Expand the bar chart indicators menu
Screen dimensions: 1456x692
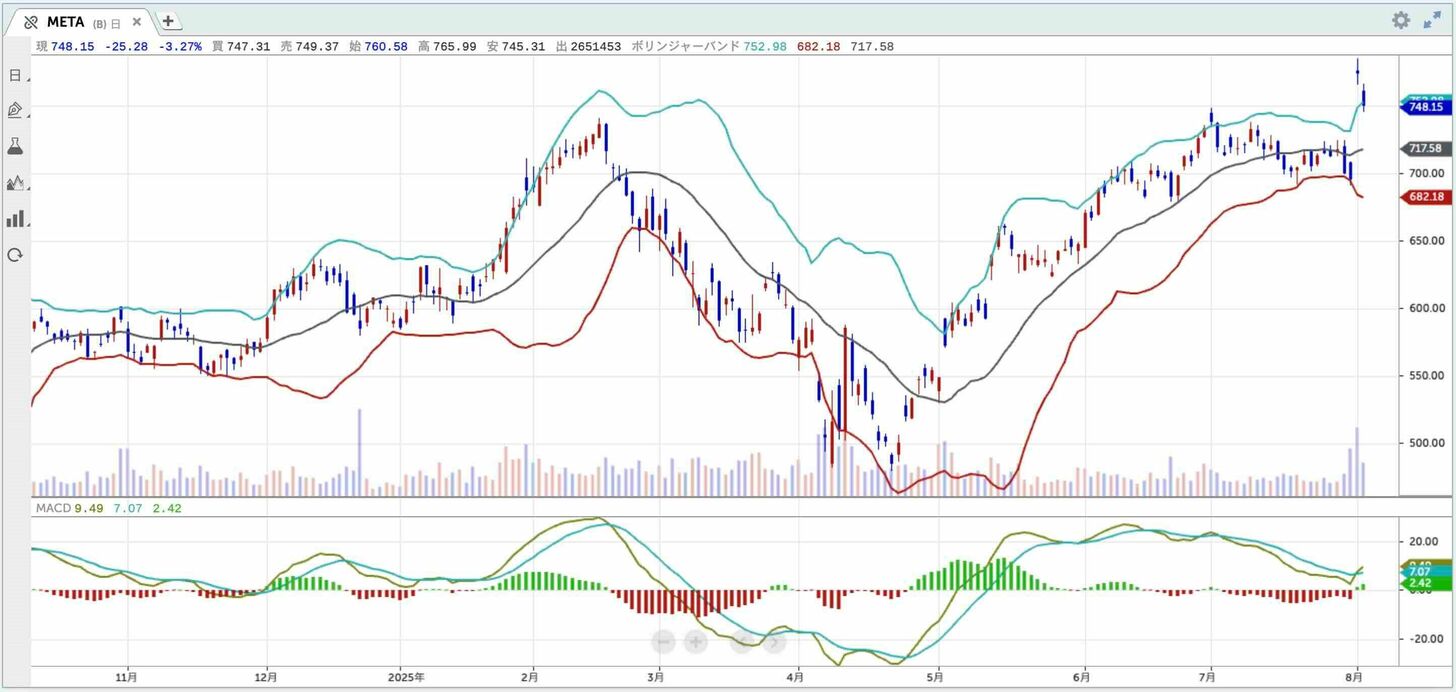click(x=15, y=218)
